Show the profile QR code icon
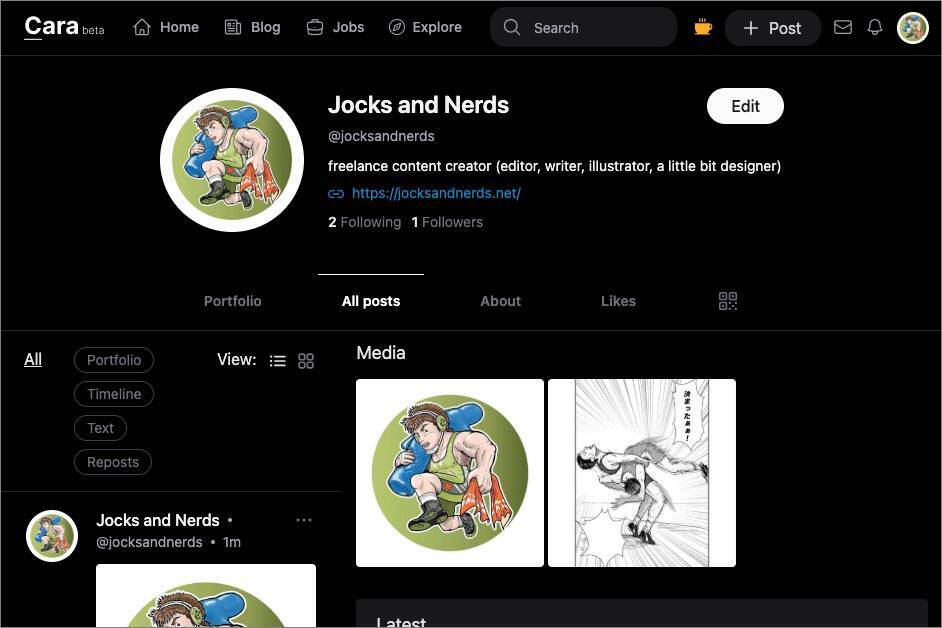This screenshot has width=942, height=628. click(727, 300)
